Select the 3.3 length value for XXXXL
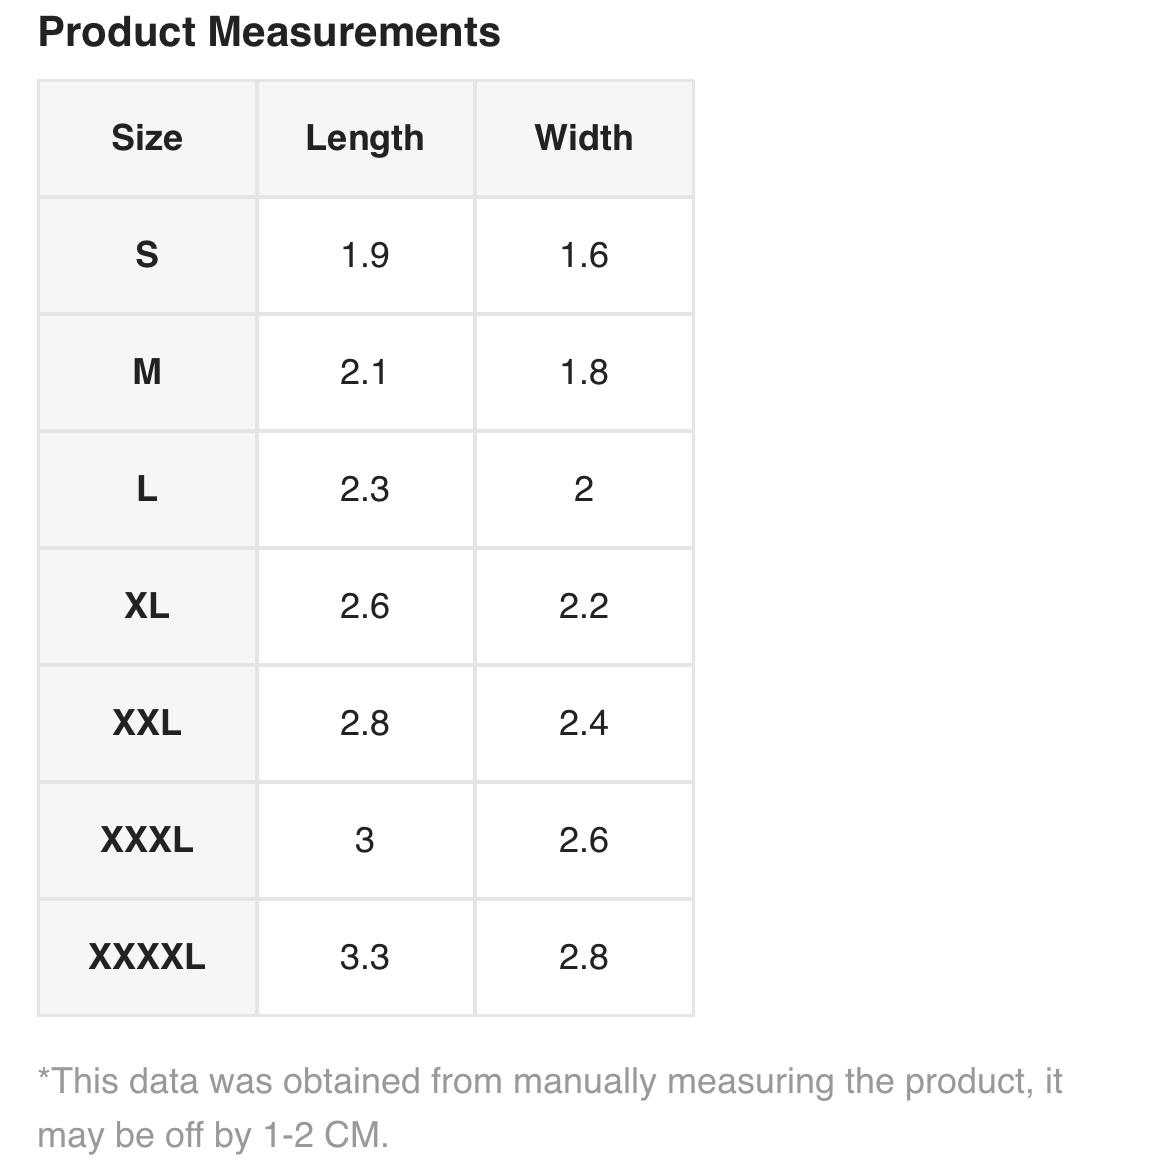 coord(365,957)
